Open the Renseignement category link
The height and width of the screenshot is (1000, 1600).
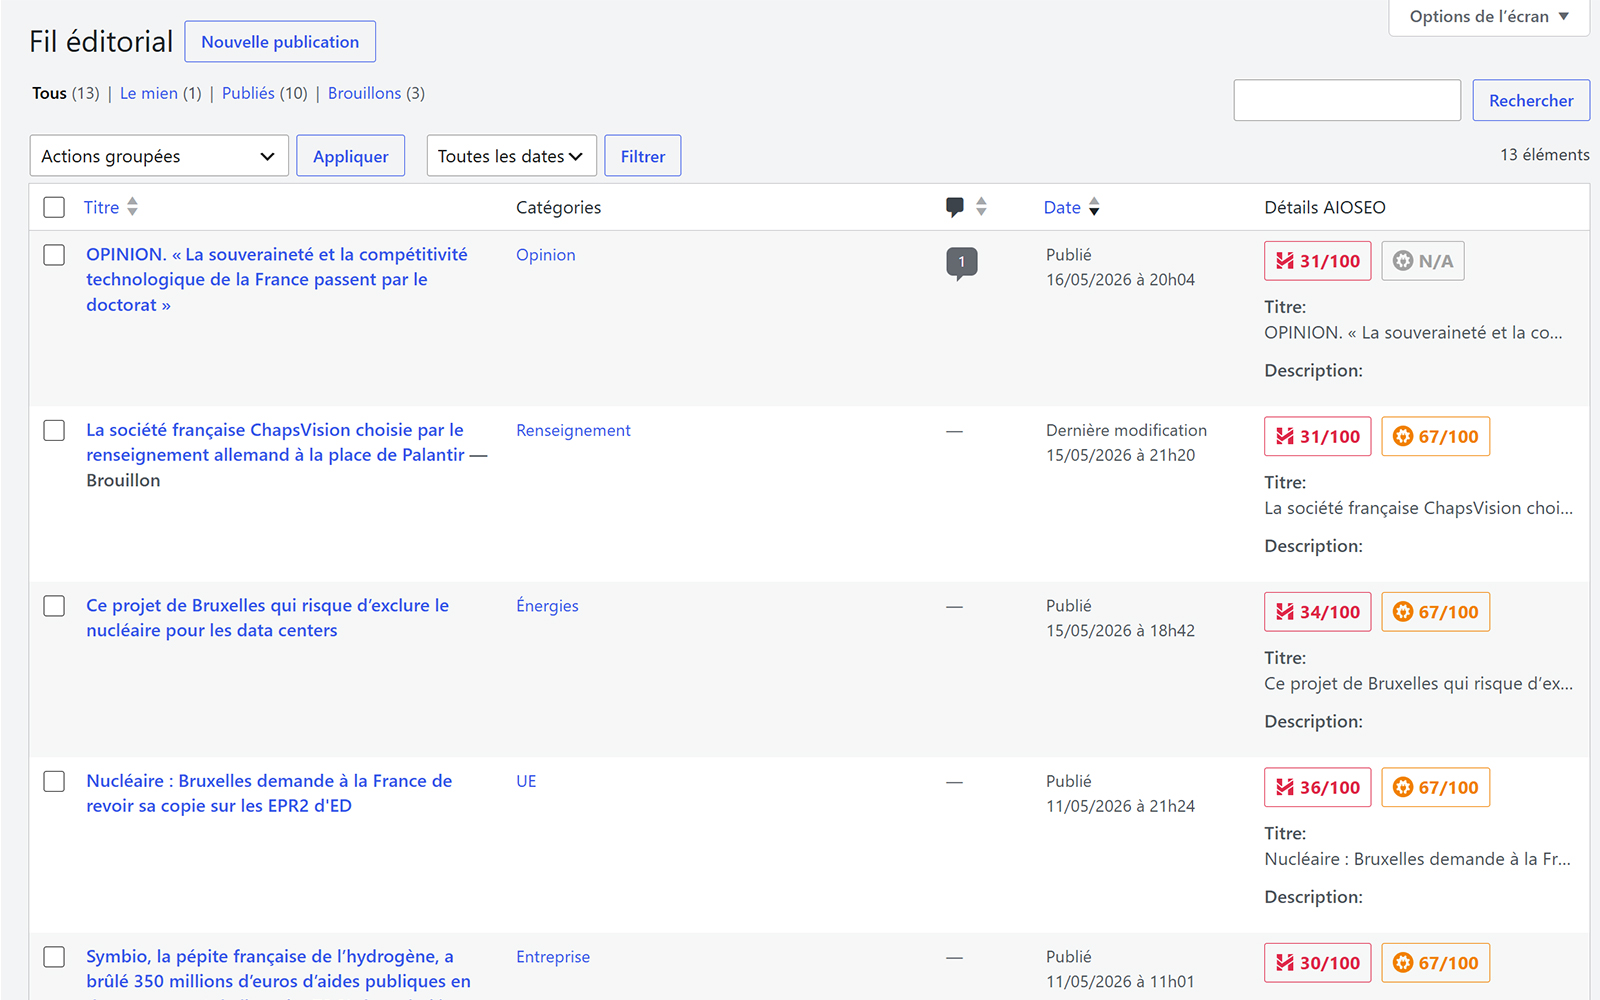(573, 430)
